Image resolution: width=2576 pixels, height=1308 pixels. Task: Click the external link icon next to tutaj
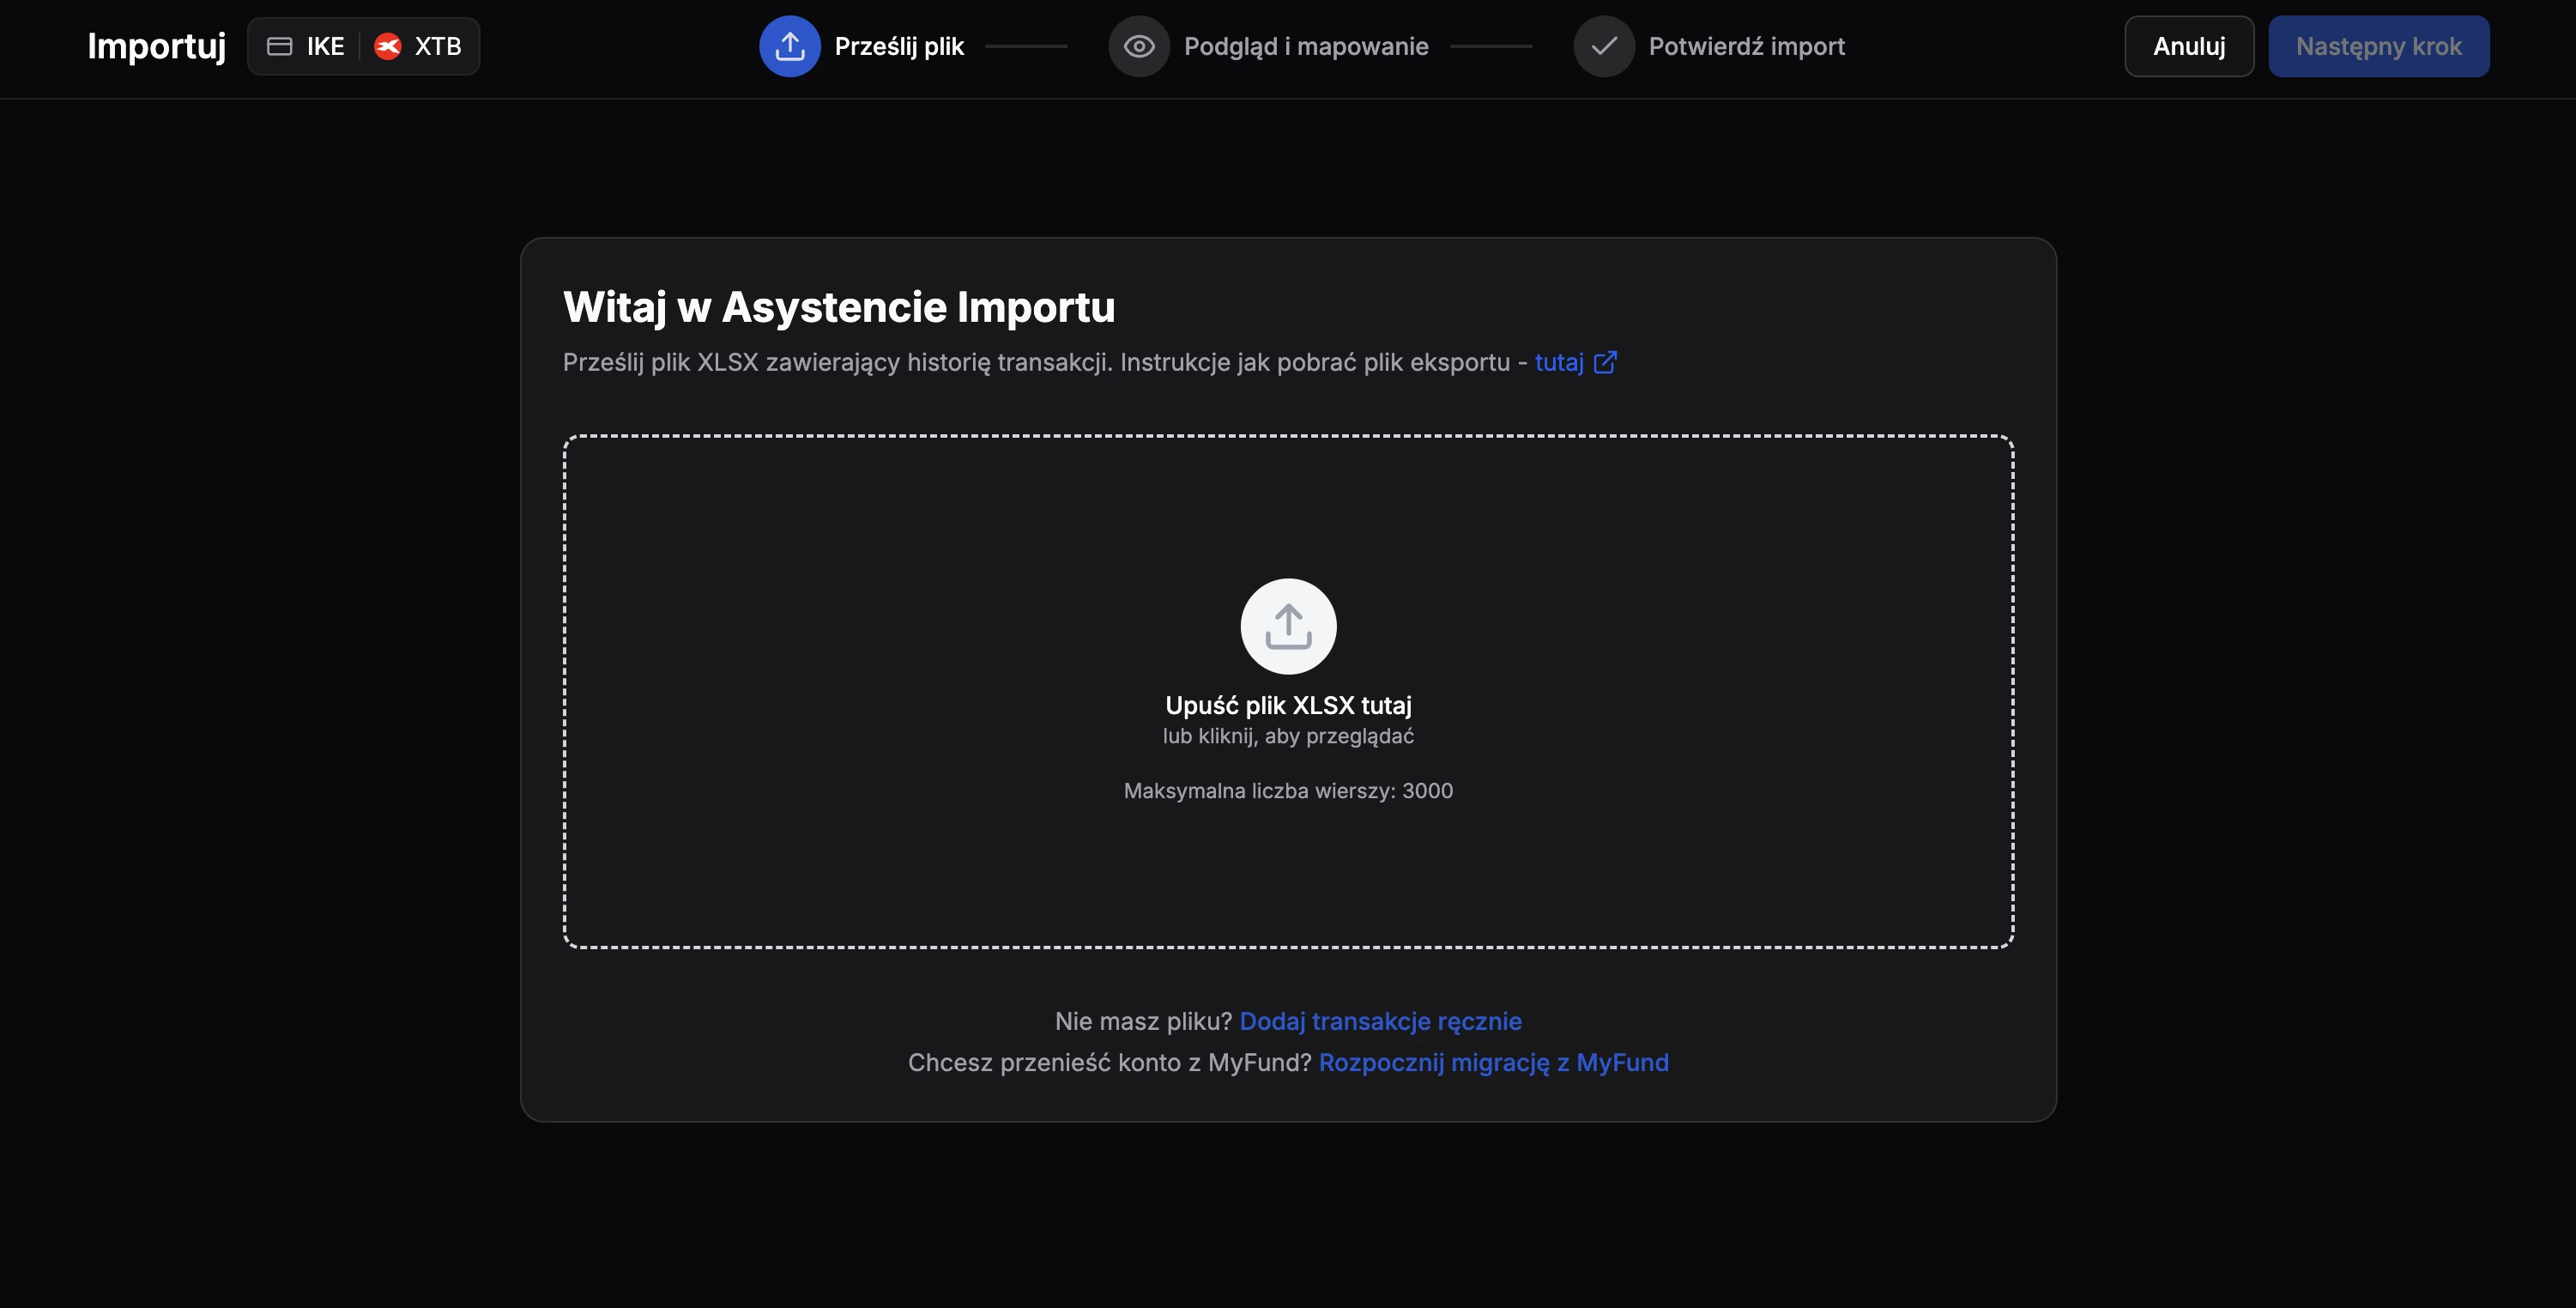click(1604, 362)
